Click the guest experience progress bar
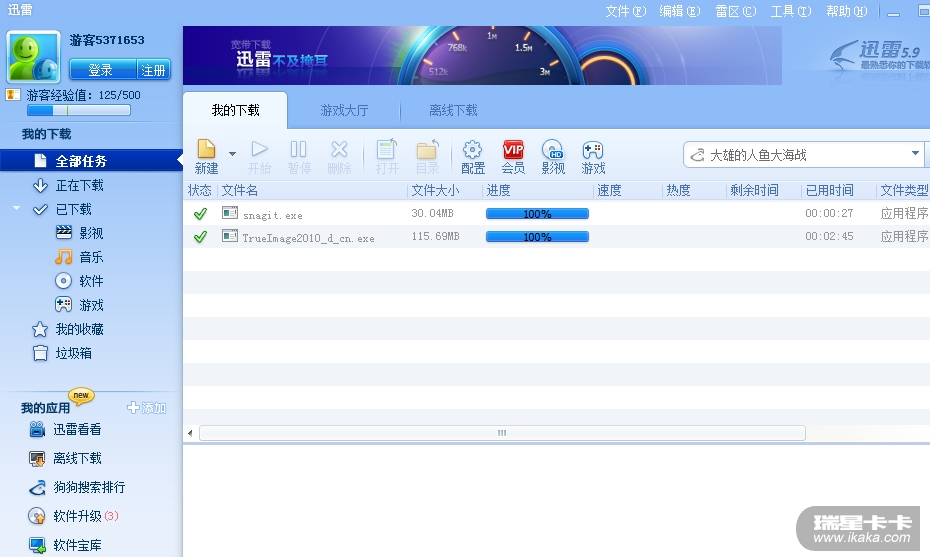The width and height of the screenshot is (930, 557). [79, 110]
